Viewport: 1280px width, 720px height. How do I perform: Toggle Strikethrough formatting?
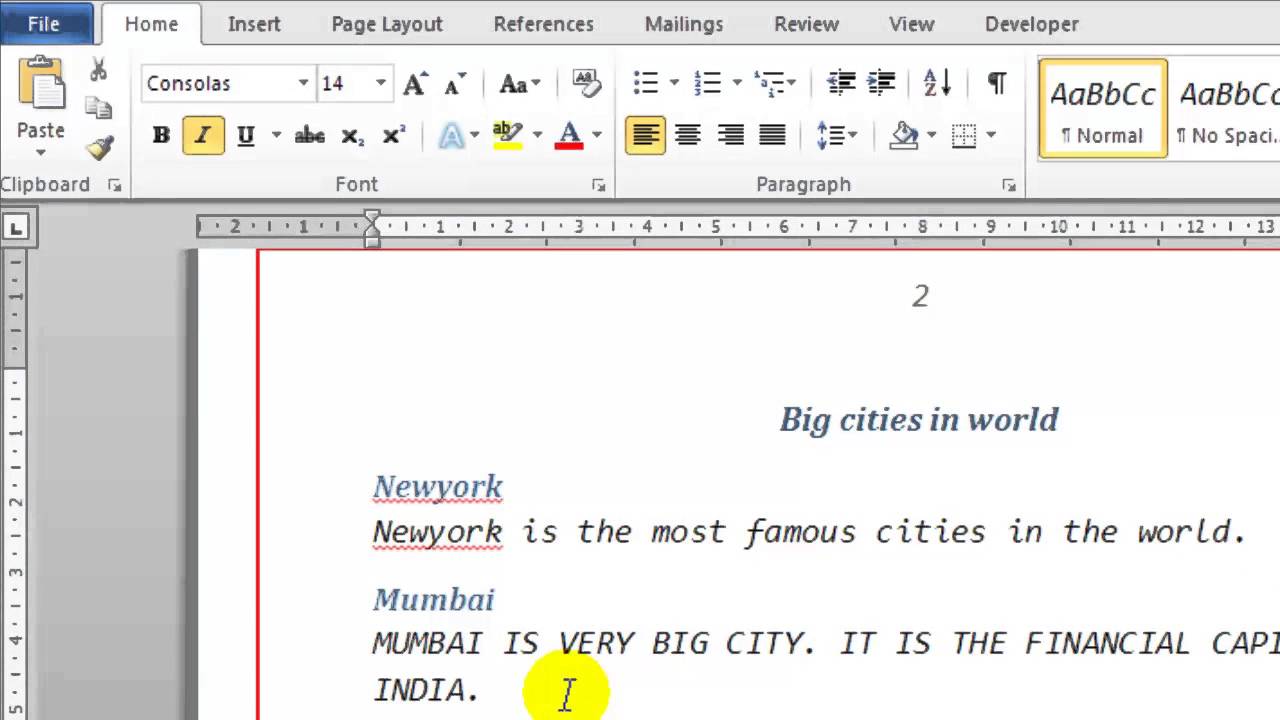310,135
